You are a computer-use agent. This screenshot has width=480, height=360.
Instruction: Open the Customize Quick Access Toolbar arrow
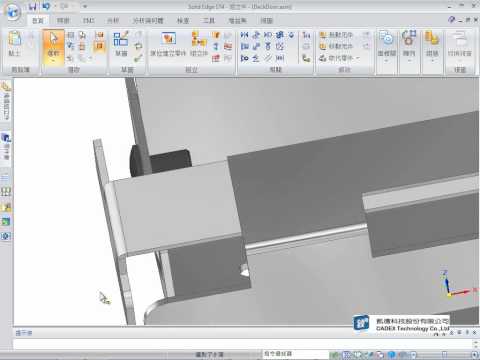pos(85,6)
